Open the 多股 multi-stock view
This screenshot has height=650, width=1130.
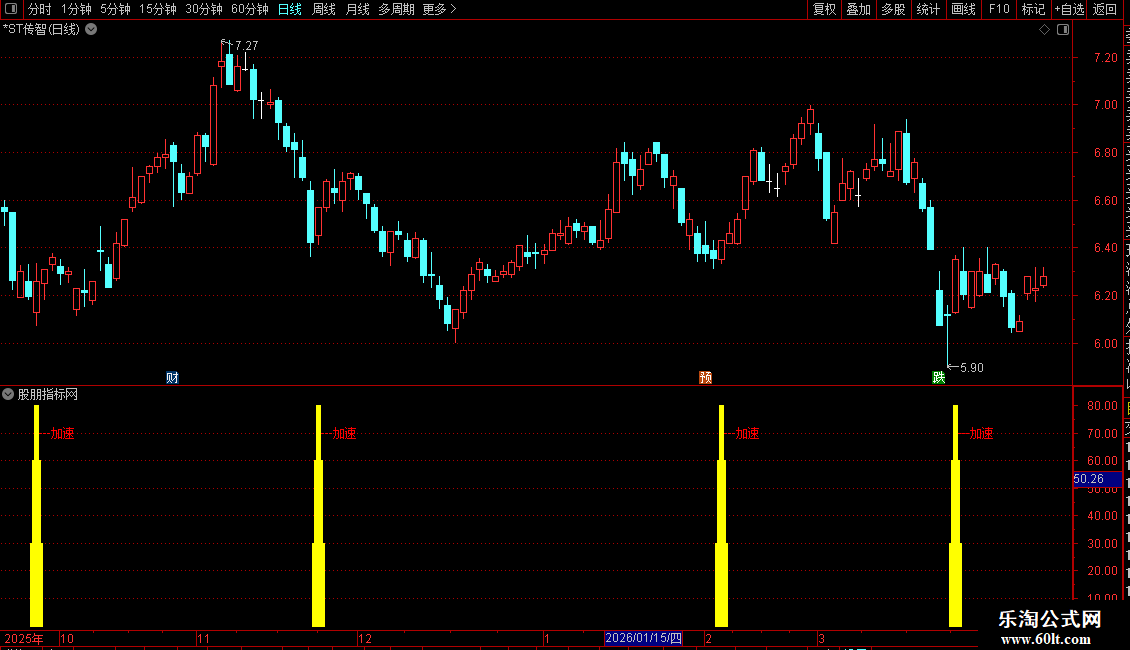894,9
